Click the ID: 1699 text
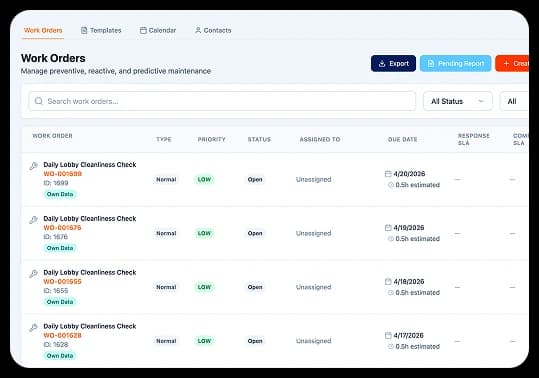The height and width of the screenshot is (378, 539). tap(56, 183)
